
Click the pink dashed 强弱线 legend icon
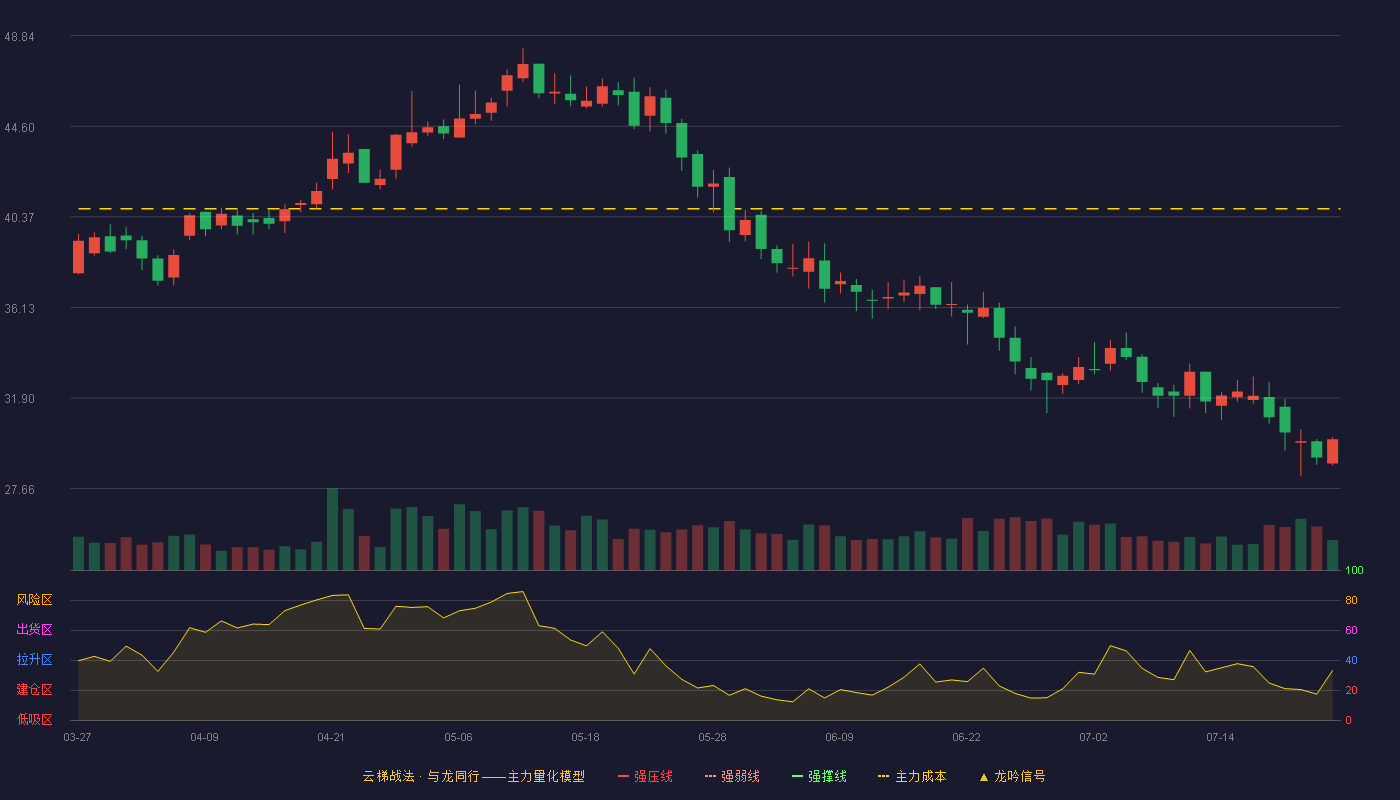pos(710,776)
